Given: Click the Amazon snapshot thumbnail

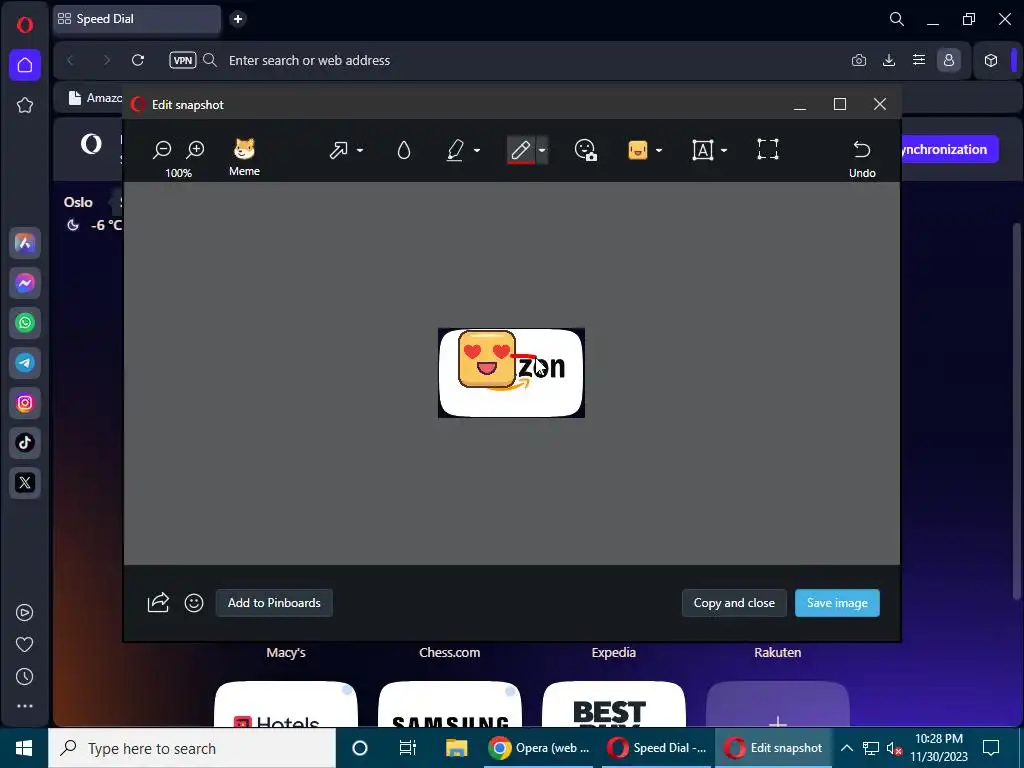Looking at the screenshot, I should coord(511,373).
